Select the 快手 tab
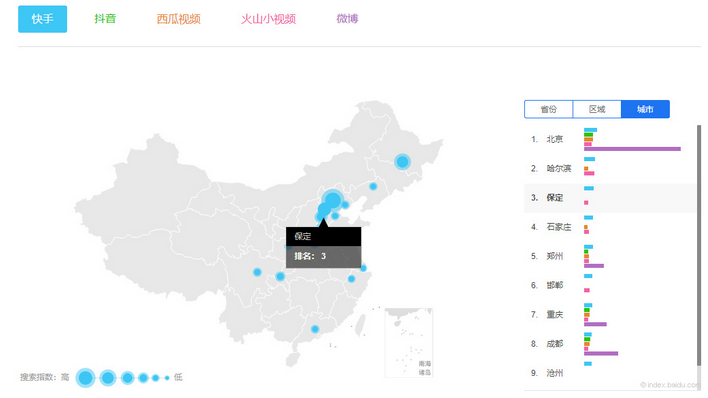The width and height of the screenshot is (708, 398). tap(42, 19)
